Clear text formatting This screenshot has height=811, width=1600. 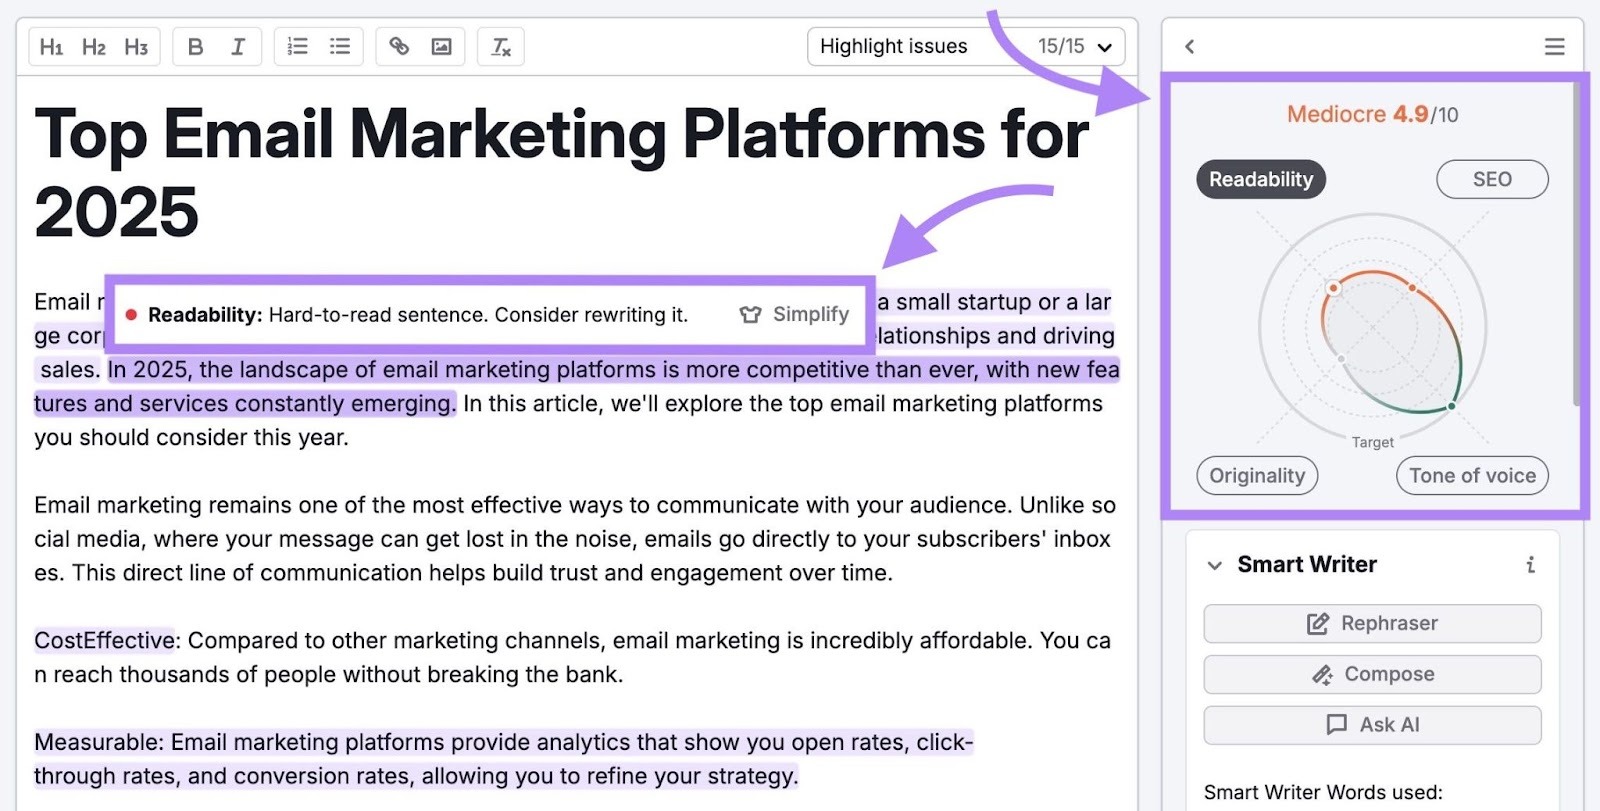[x=501, y=47]
